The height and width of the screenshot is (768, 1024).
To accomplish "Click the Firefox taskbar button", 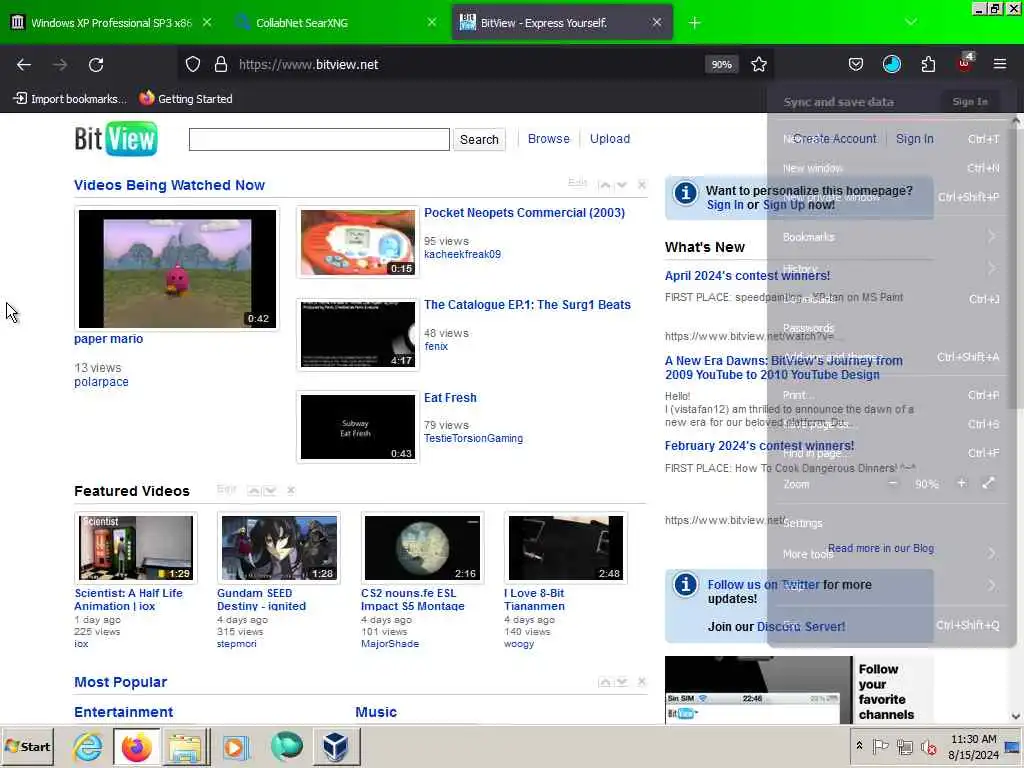I will pyautogui.click(x=136, y=746).
